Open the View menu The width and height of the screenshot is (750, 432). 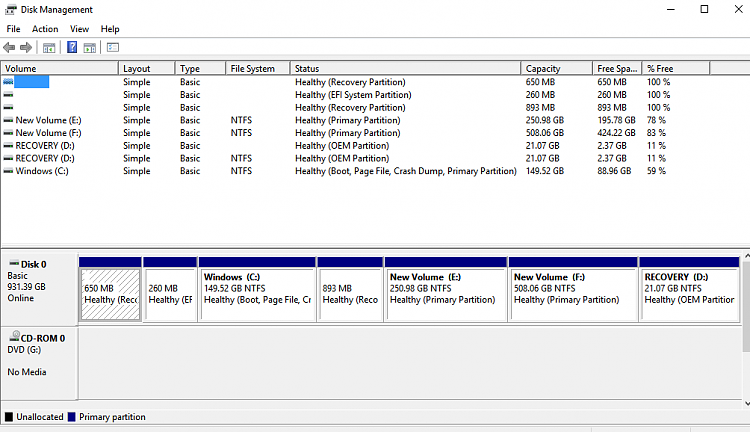[79, 29]
